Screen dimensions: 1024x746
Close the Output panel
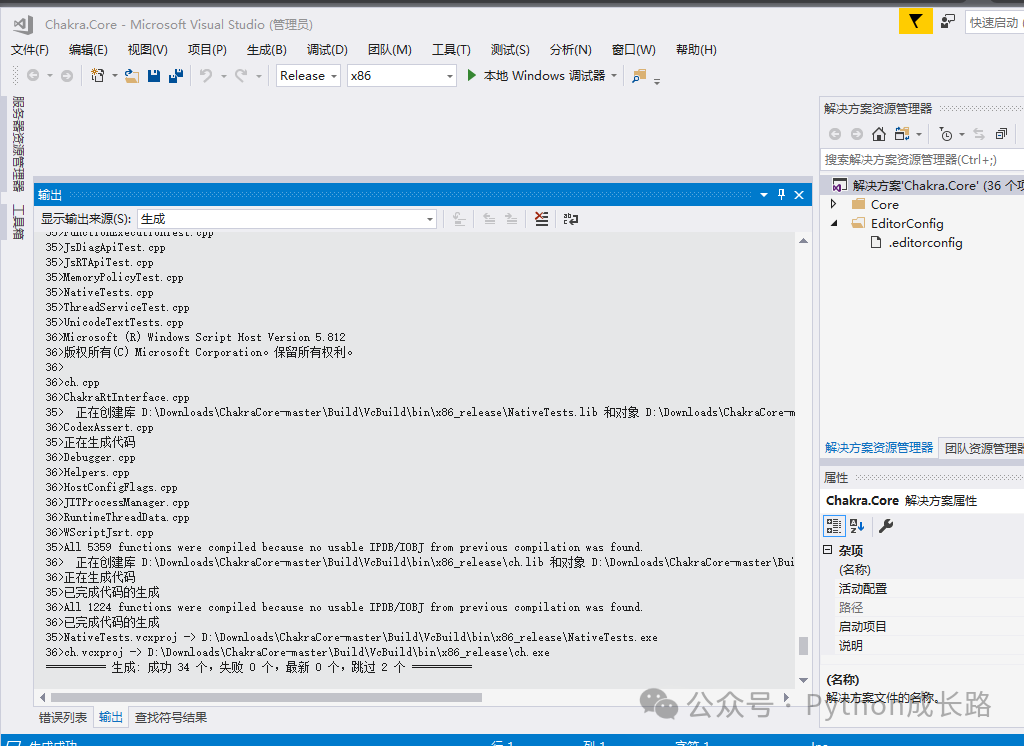799,195
